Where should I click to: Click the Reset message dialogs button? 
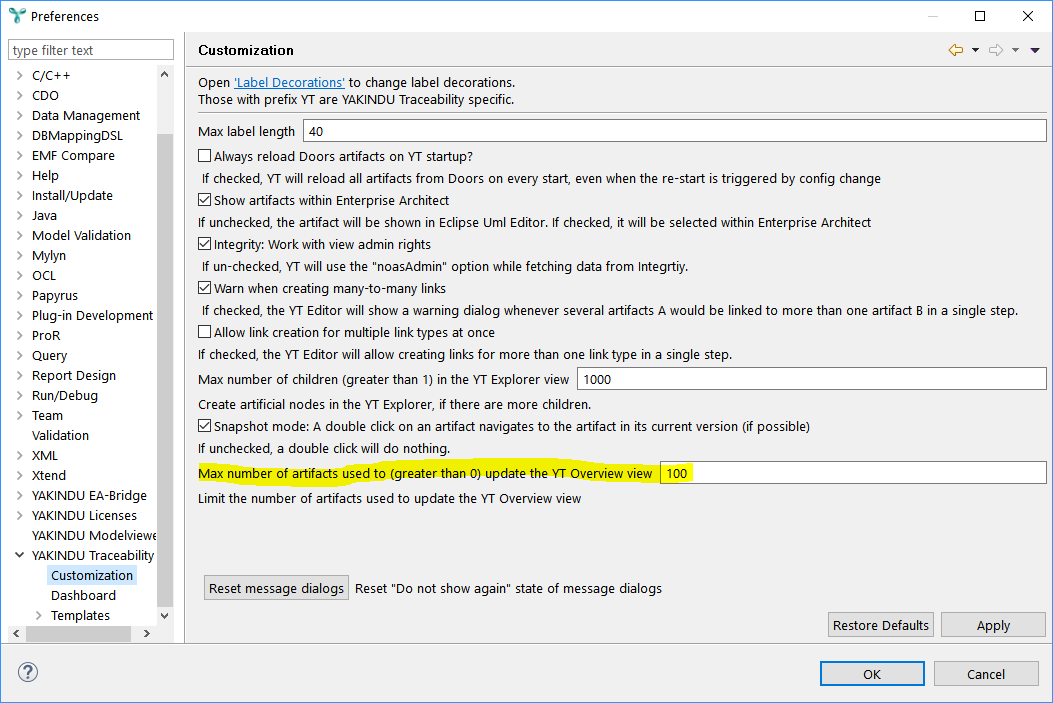coord(276,588)
